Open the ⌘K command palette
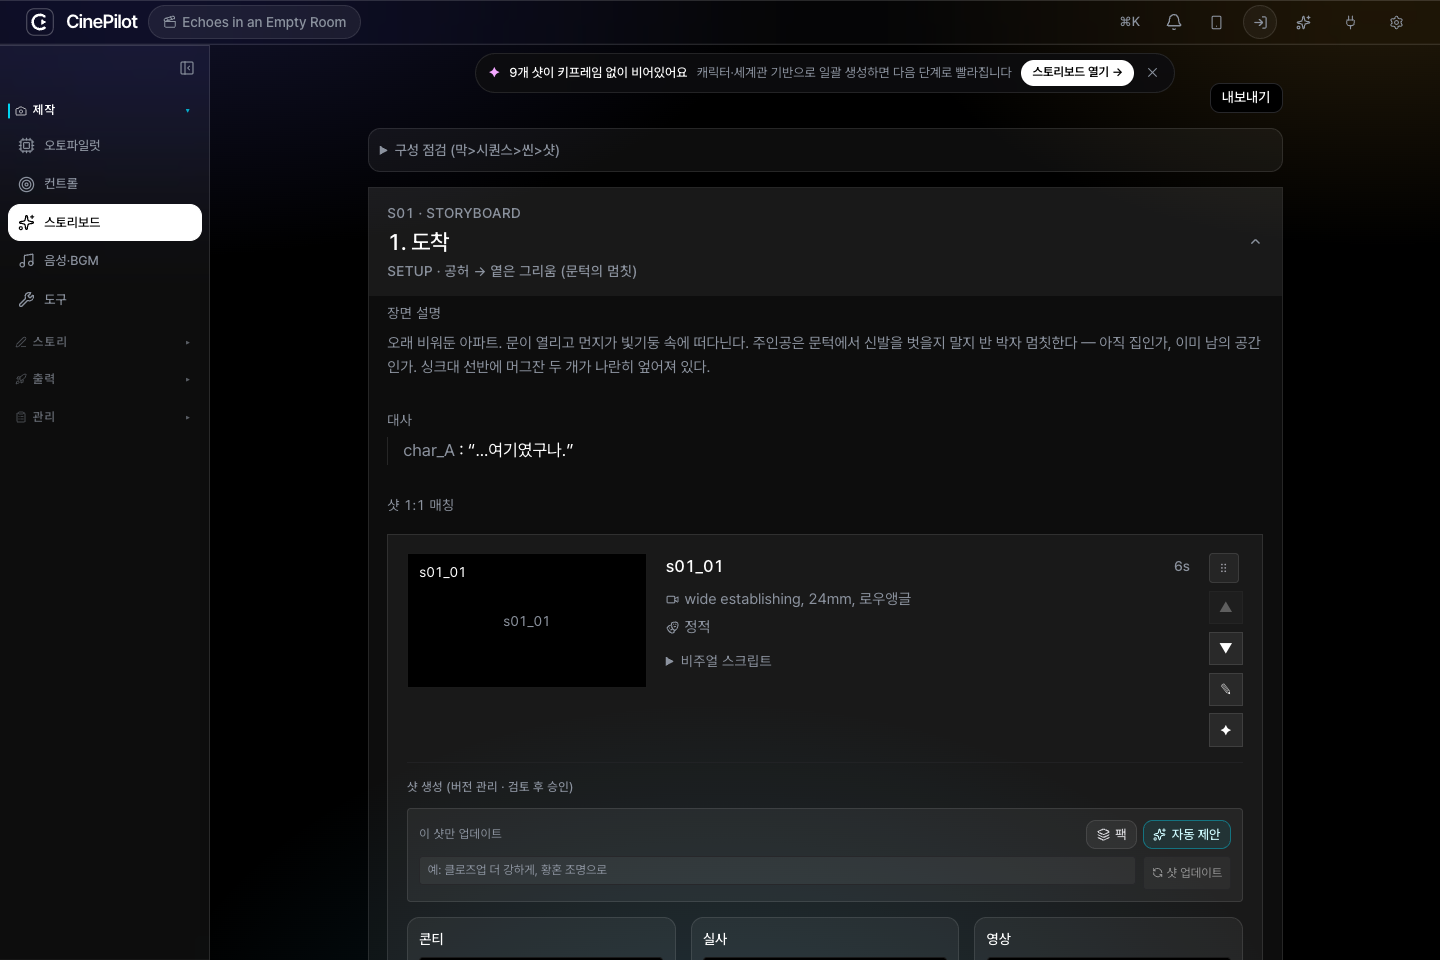 tap(1130, 22)
